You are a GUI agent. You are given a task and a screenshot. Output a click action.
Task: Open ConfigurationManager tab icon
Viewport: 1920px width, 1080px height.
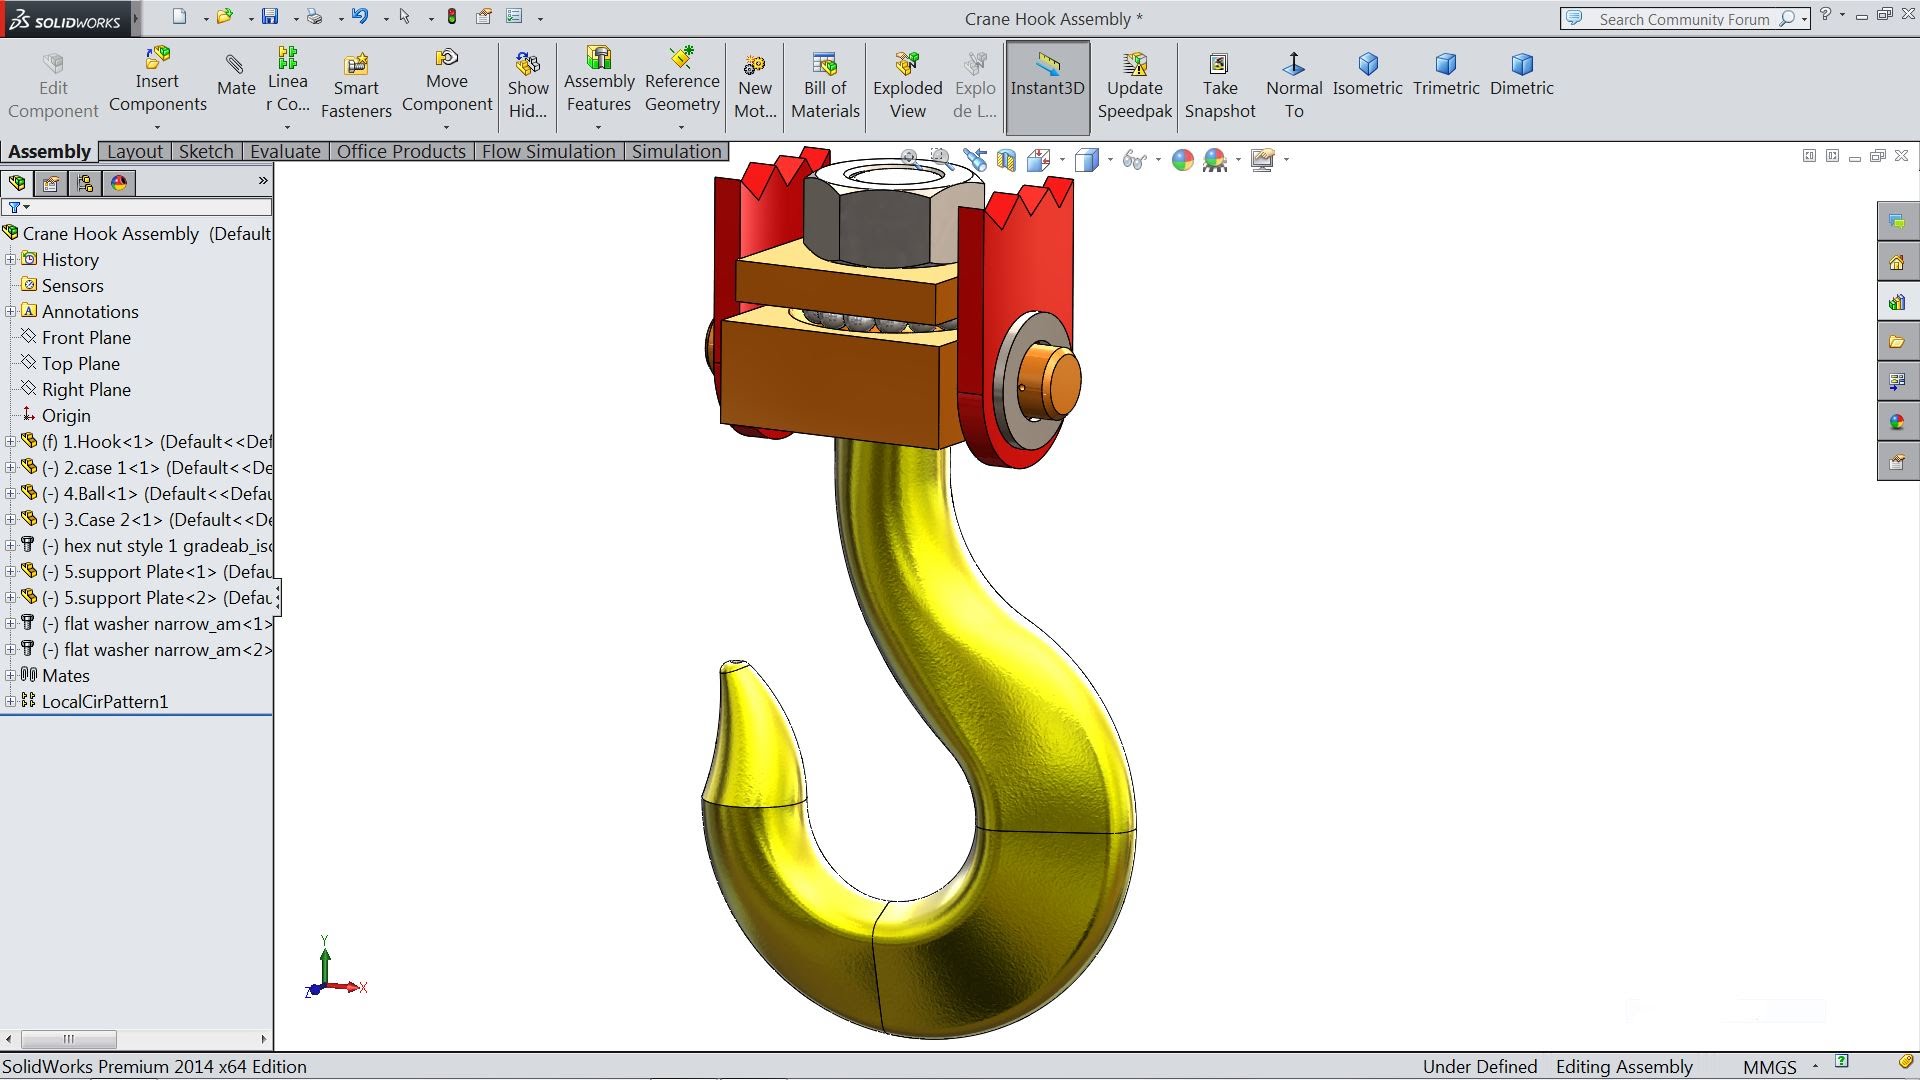[85, 183]
